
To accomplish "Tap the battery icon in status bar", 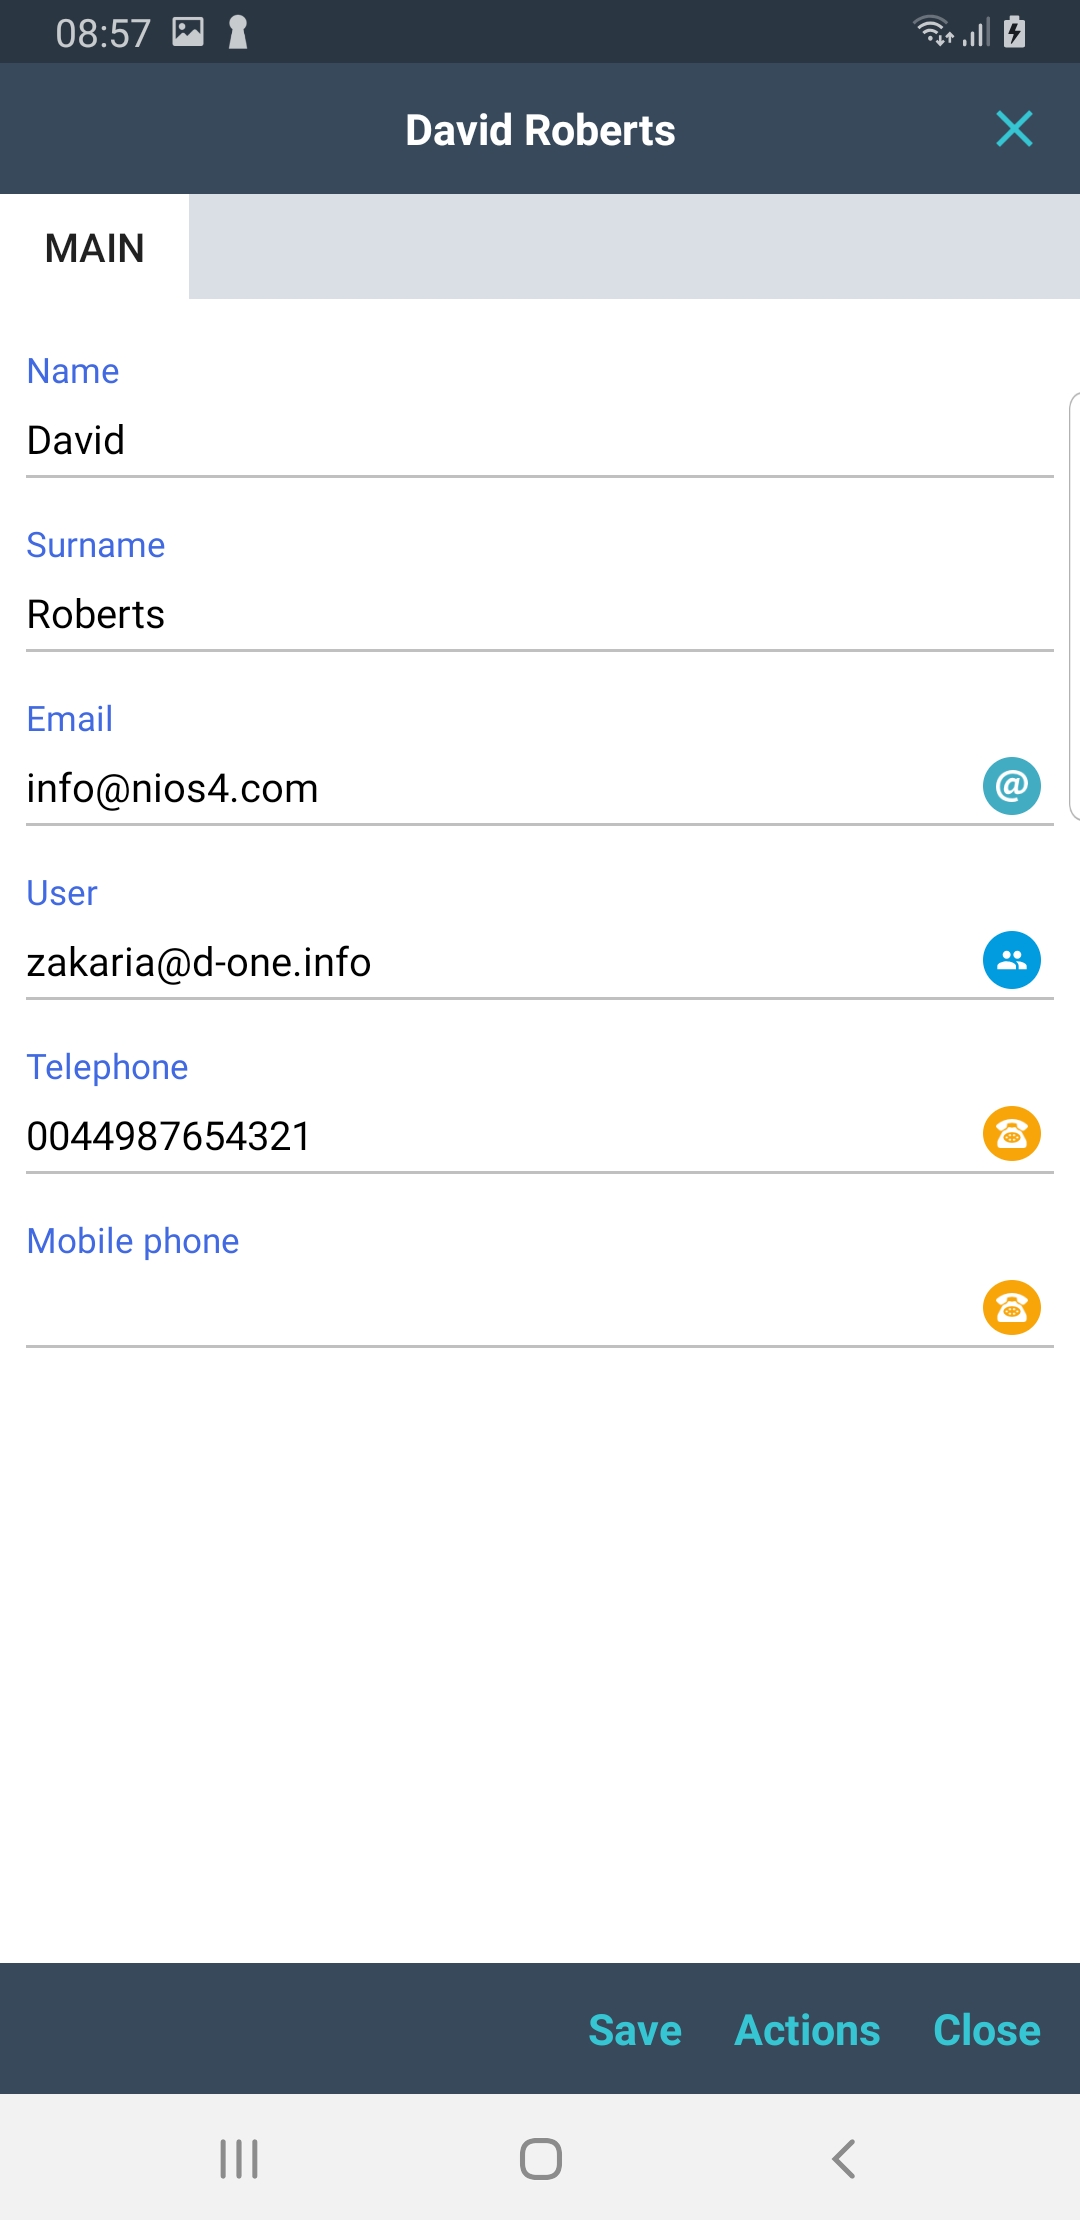I will click(1014, 32).
